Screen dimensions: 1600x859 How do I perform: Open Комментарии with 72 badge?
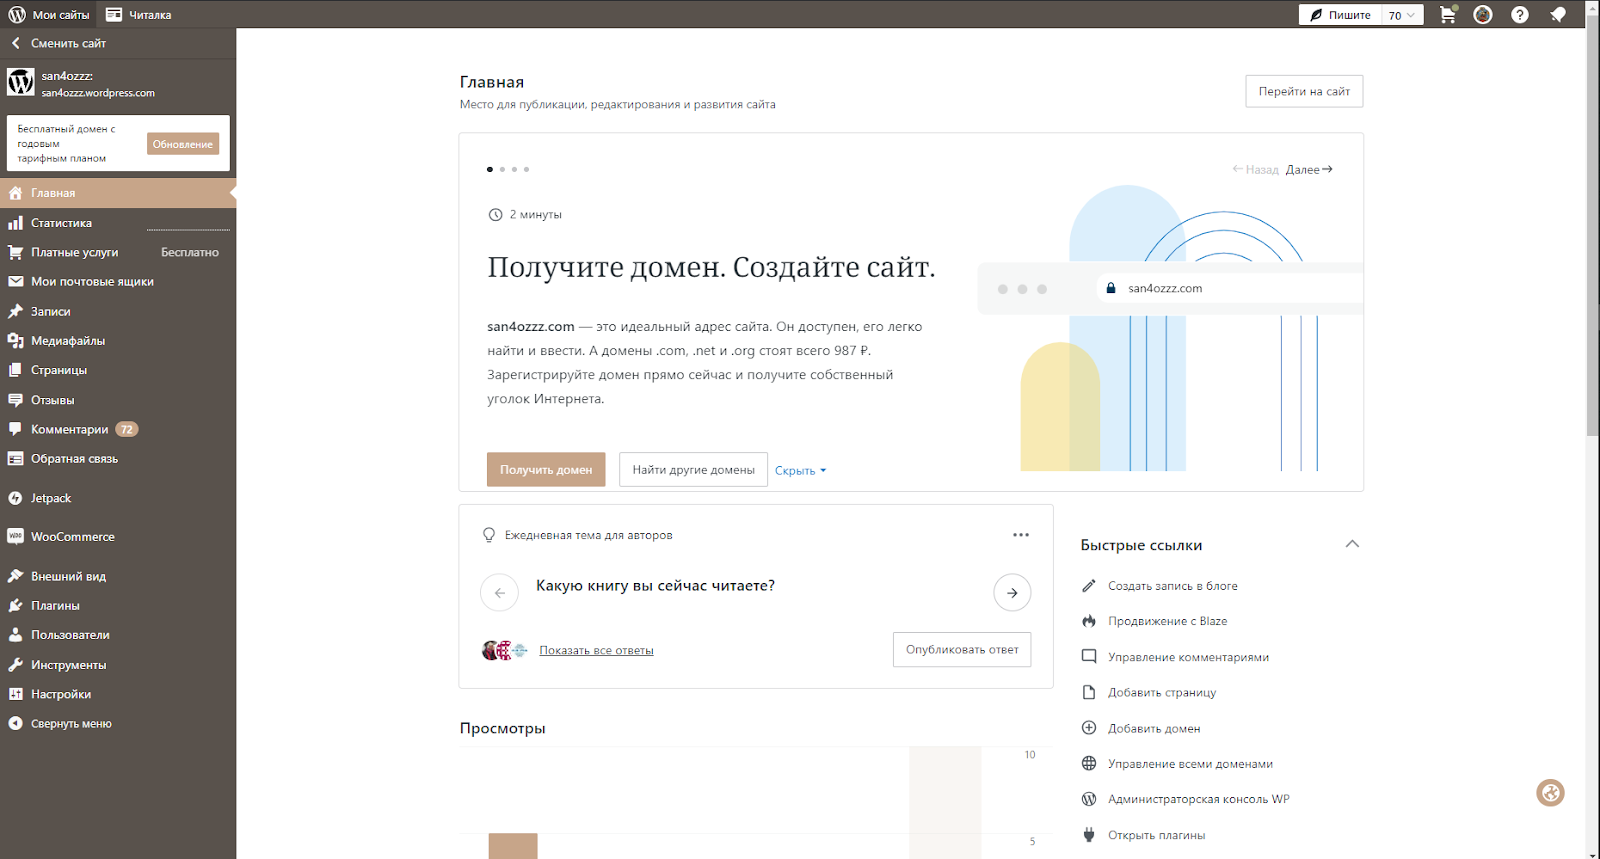point(118,429)
